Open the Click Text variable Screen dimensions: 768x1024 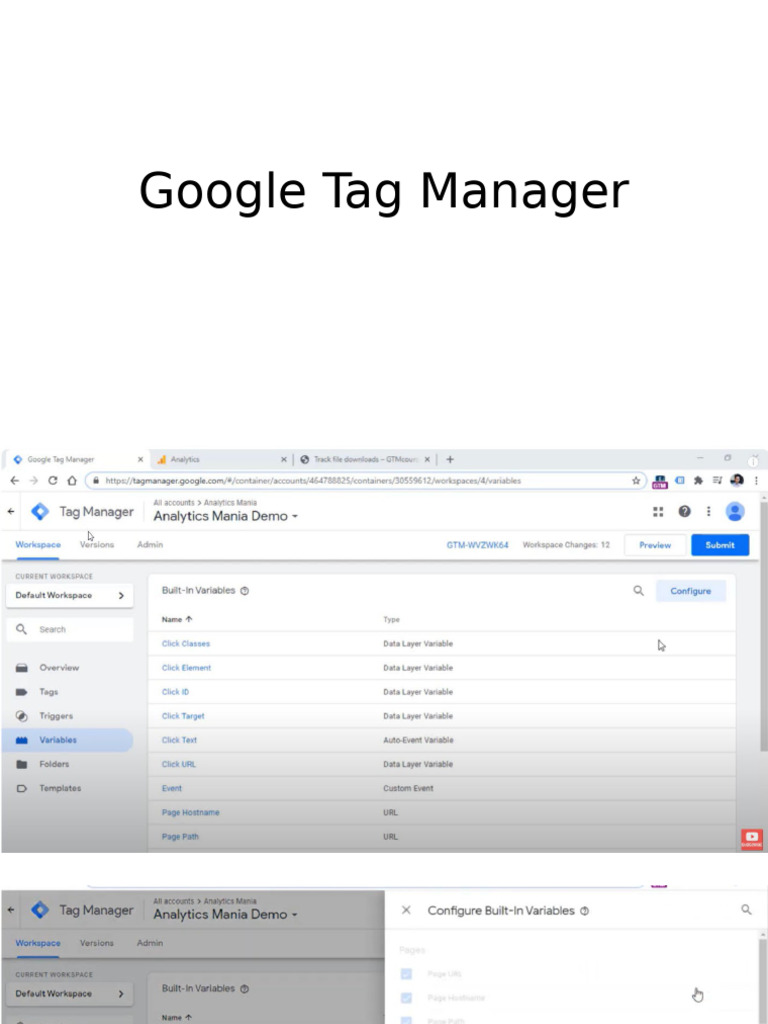tap(179, 740)
